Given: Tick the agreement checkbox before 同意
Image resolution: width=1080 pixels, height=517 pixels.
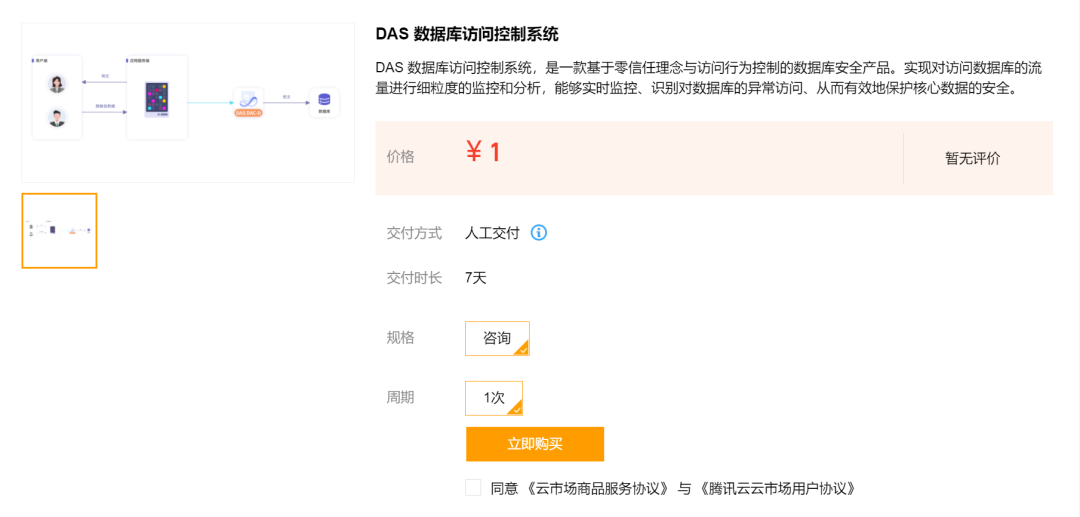Looking at the screenshot, I should pos(473,488).
